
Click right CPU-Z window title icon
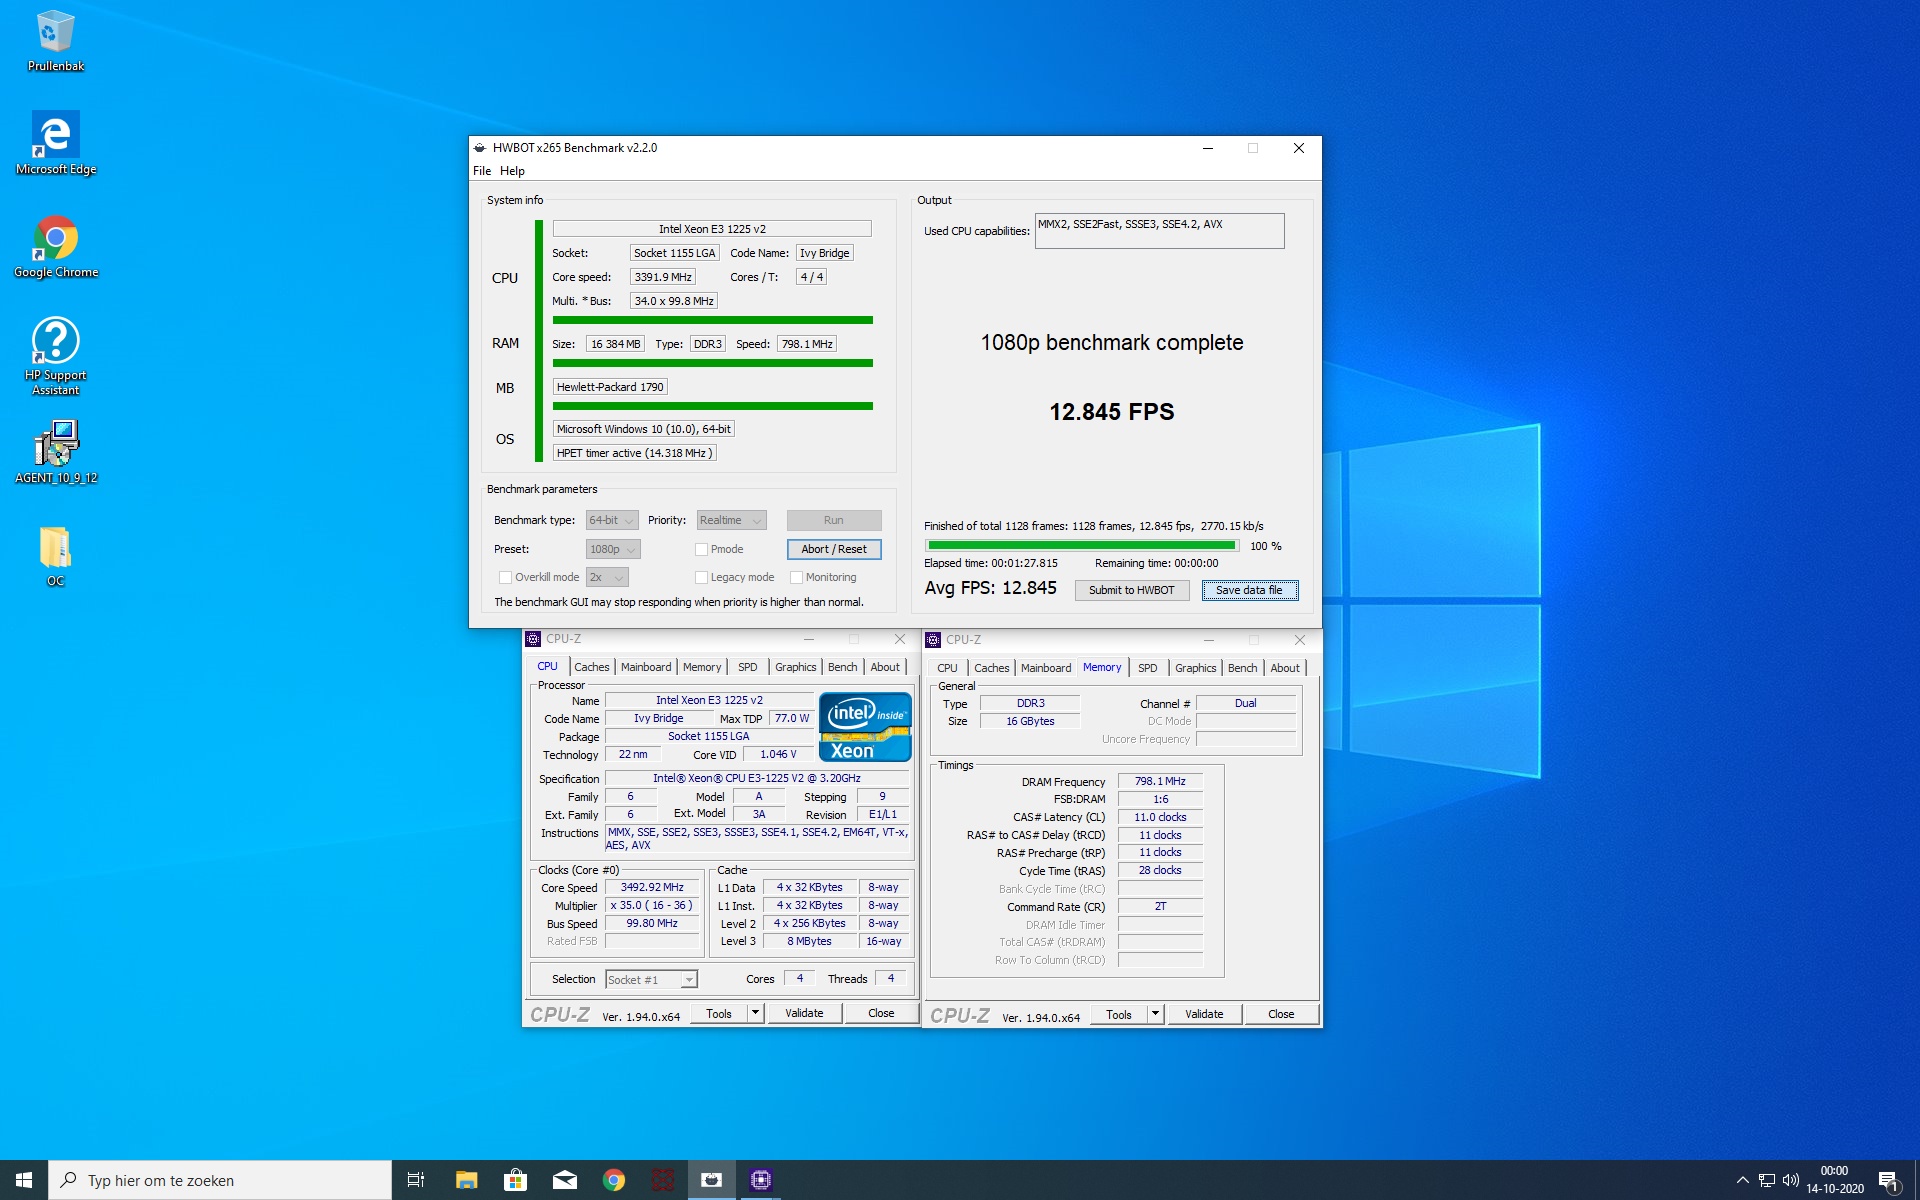click(933, 640)
